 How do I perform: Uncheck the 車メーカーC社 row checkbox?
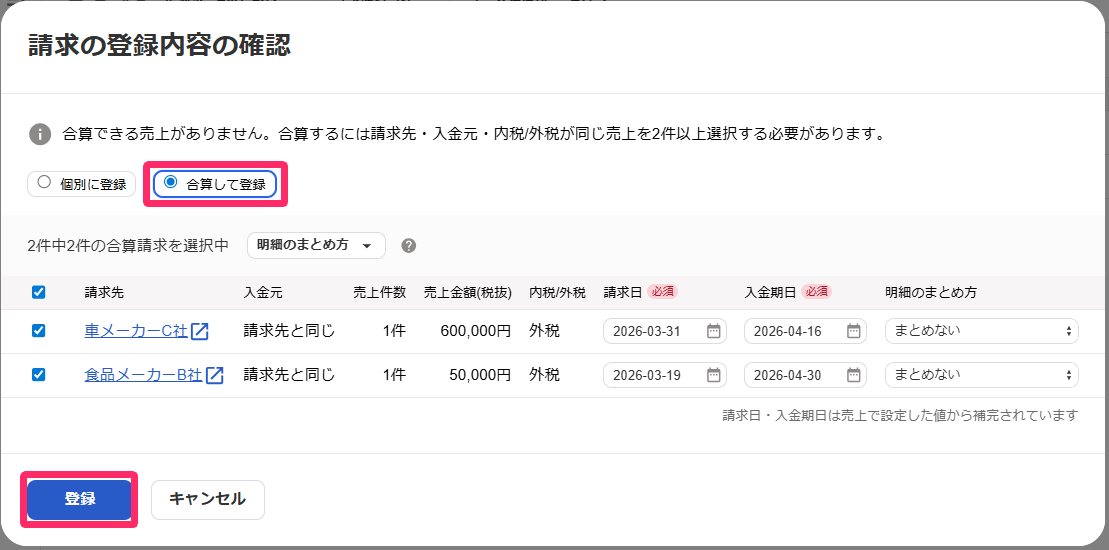39,331
